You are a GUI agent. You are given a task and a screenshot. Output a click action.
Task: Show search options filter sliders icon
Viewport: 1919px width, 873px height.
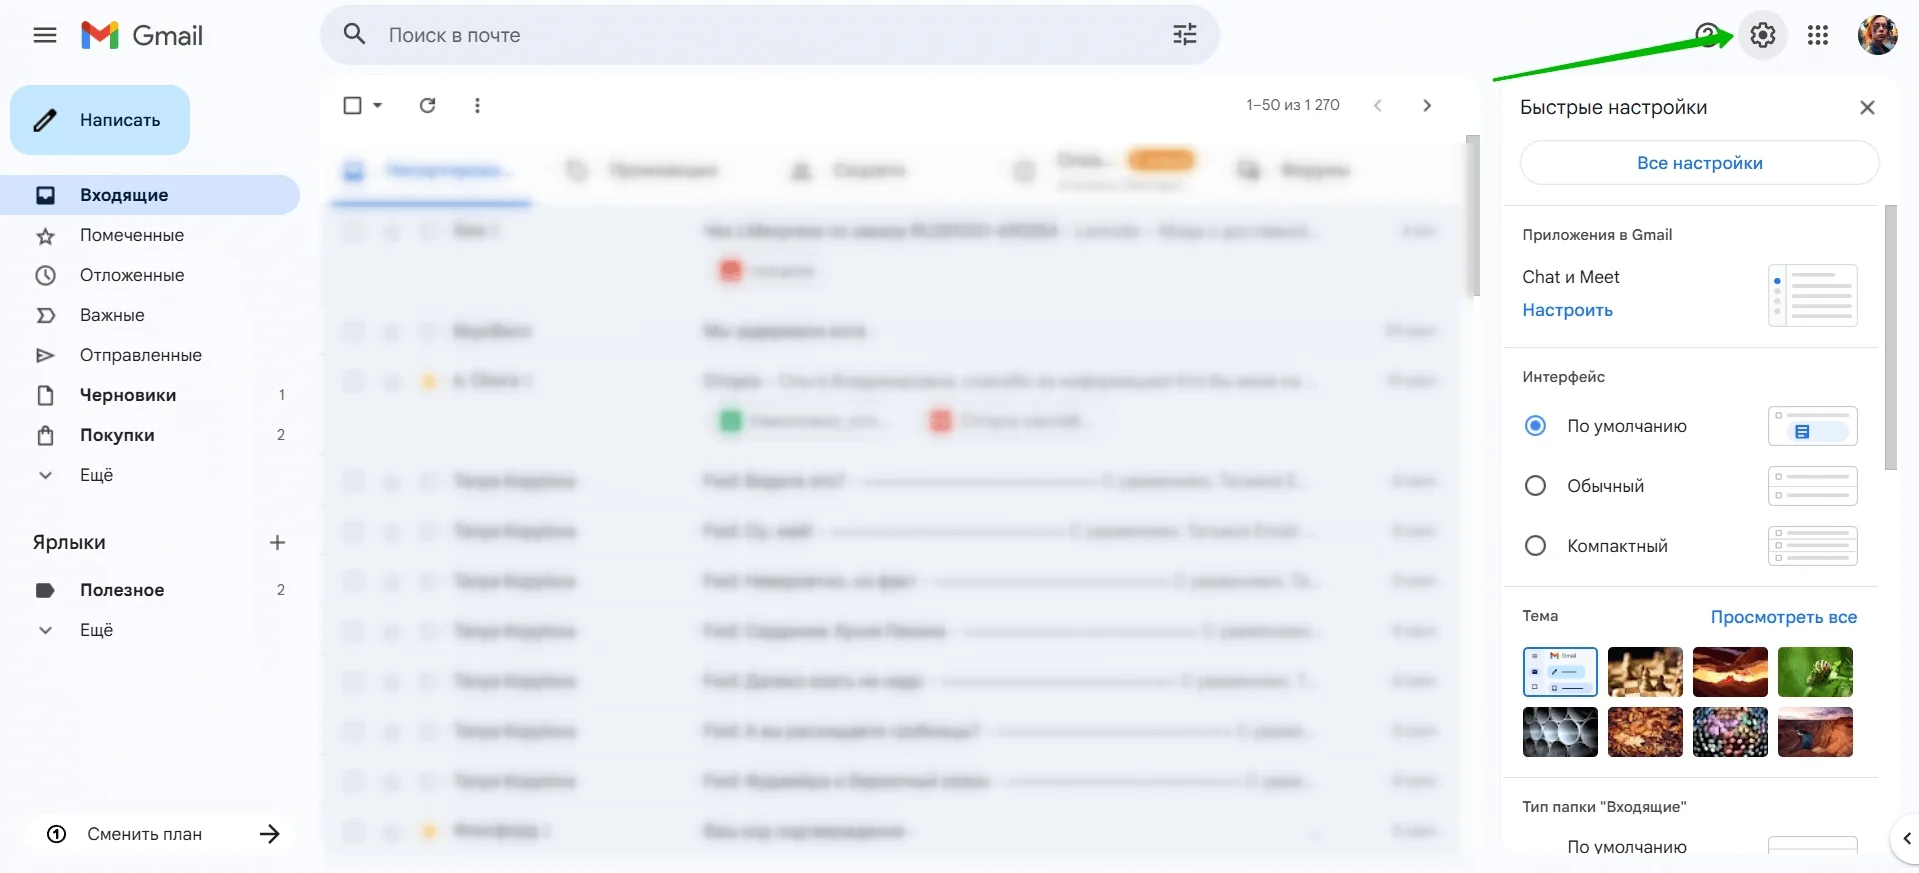[1185, 35]
